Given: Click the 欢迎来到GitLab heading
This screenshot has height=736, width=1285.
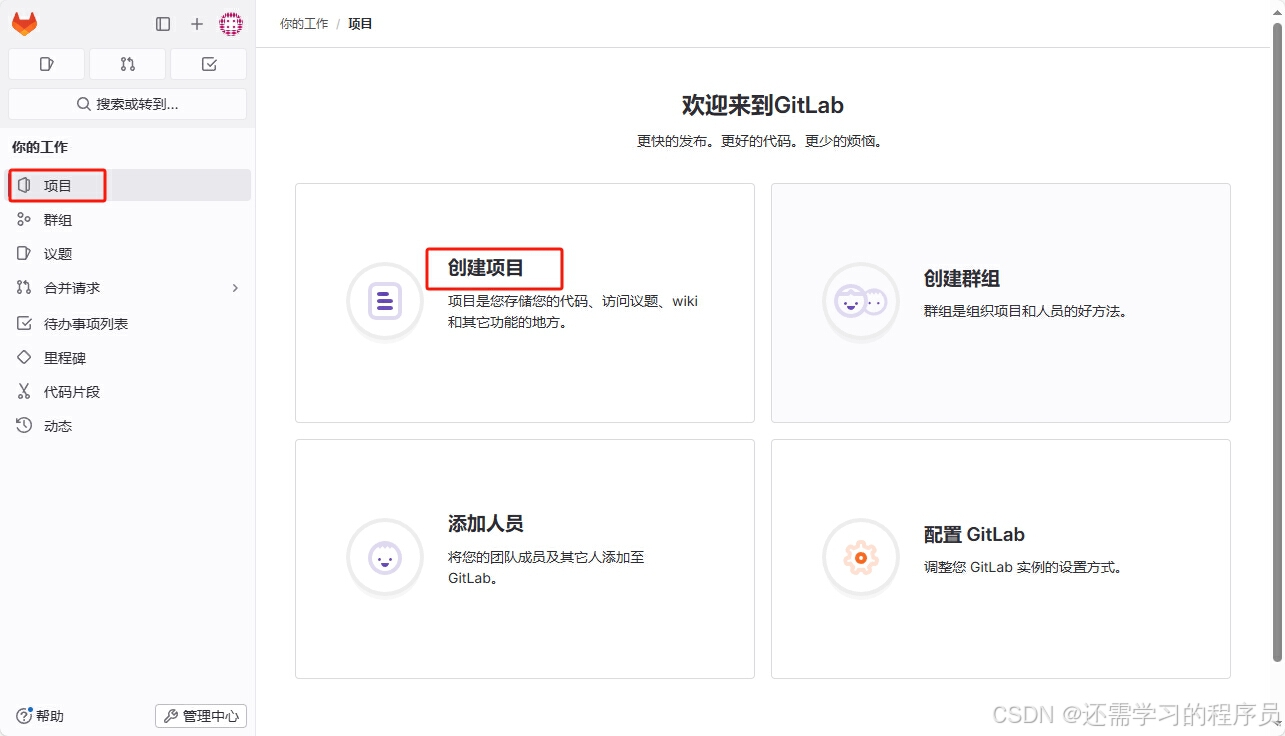Looking at the screenshot, I should coord(763,105).
